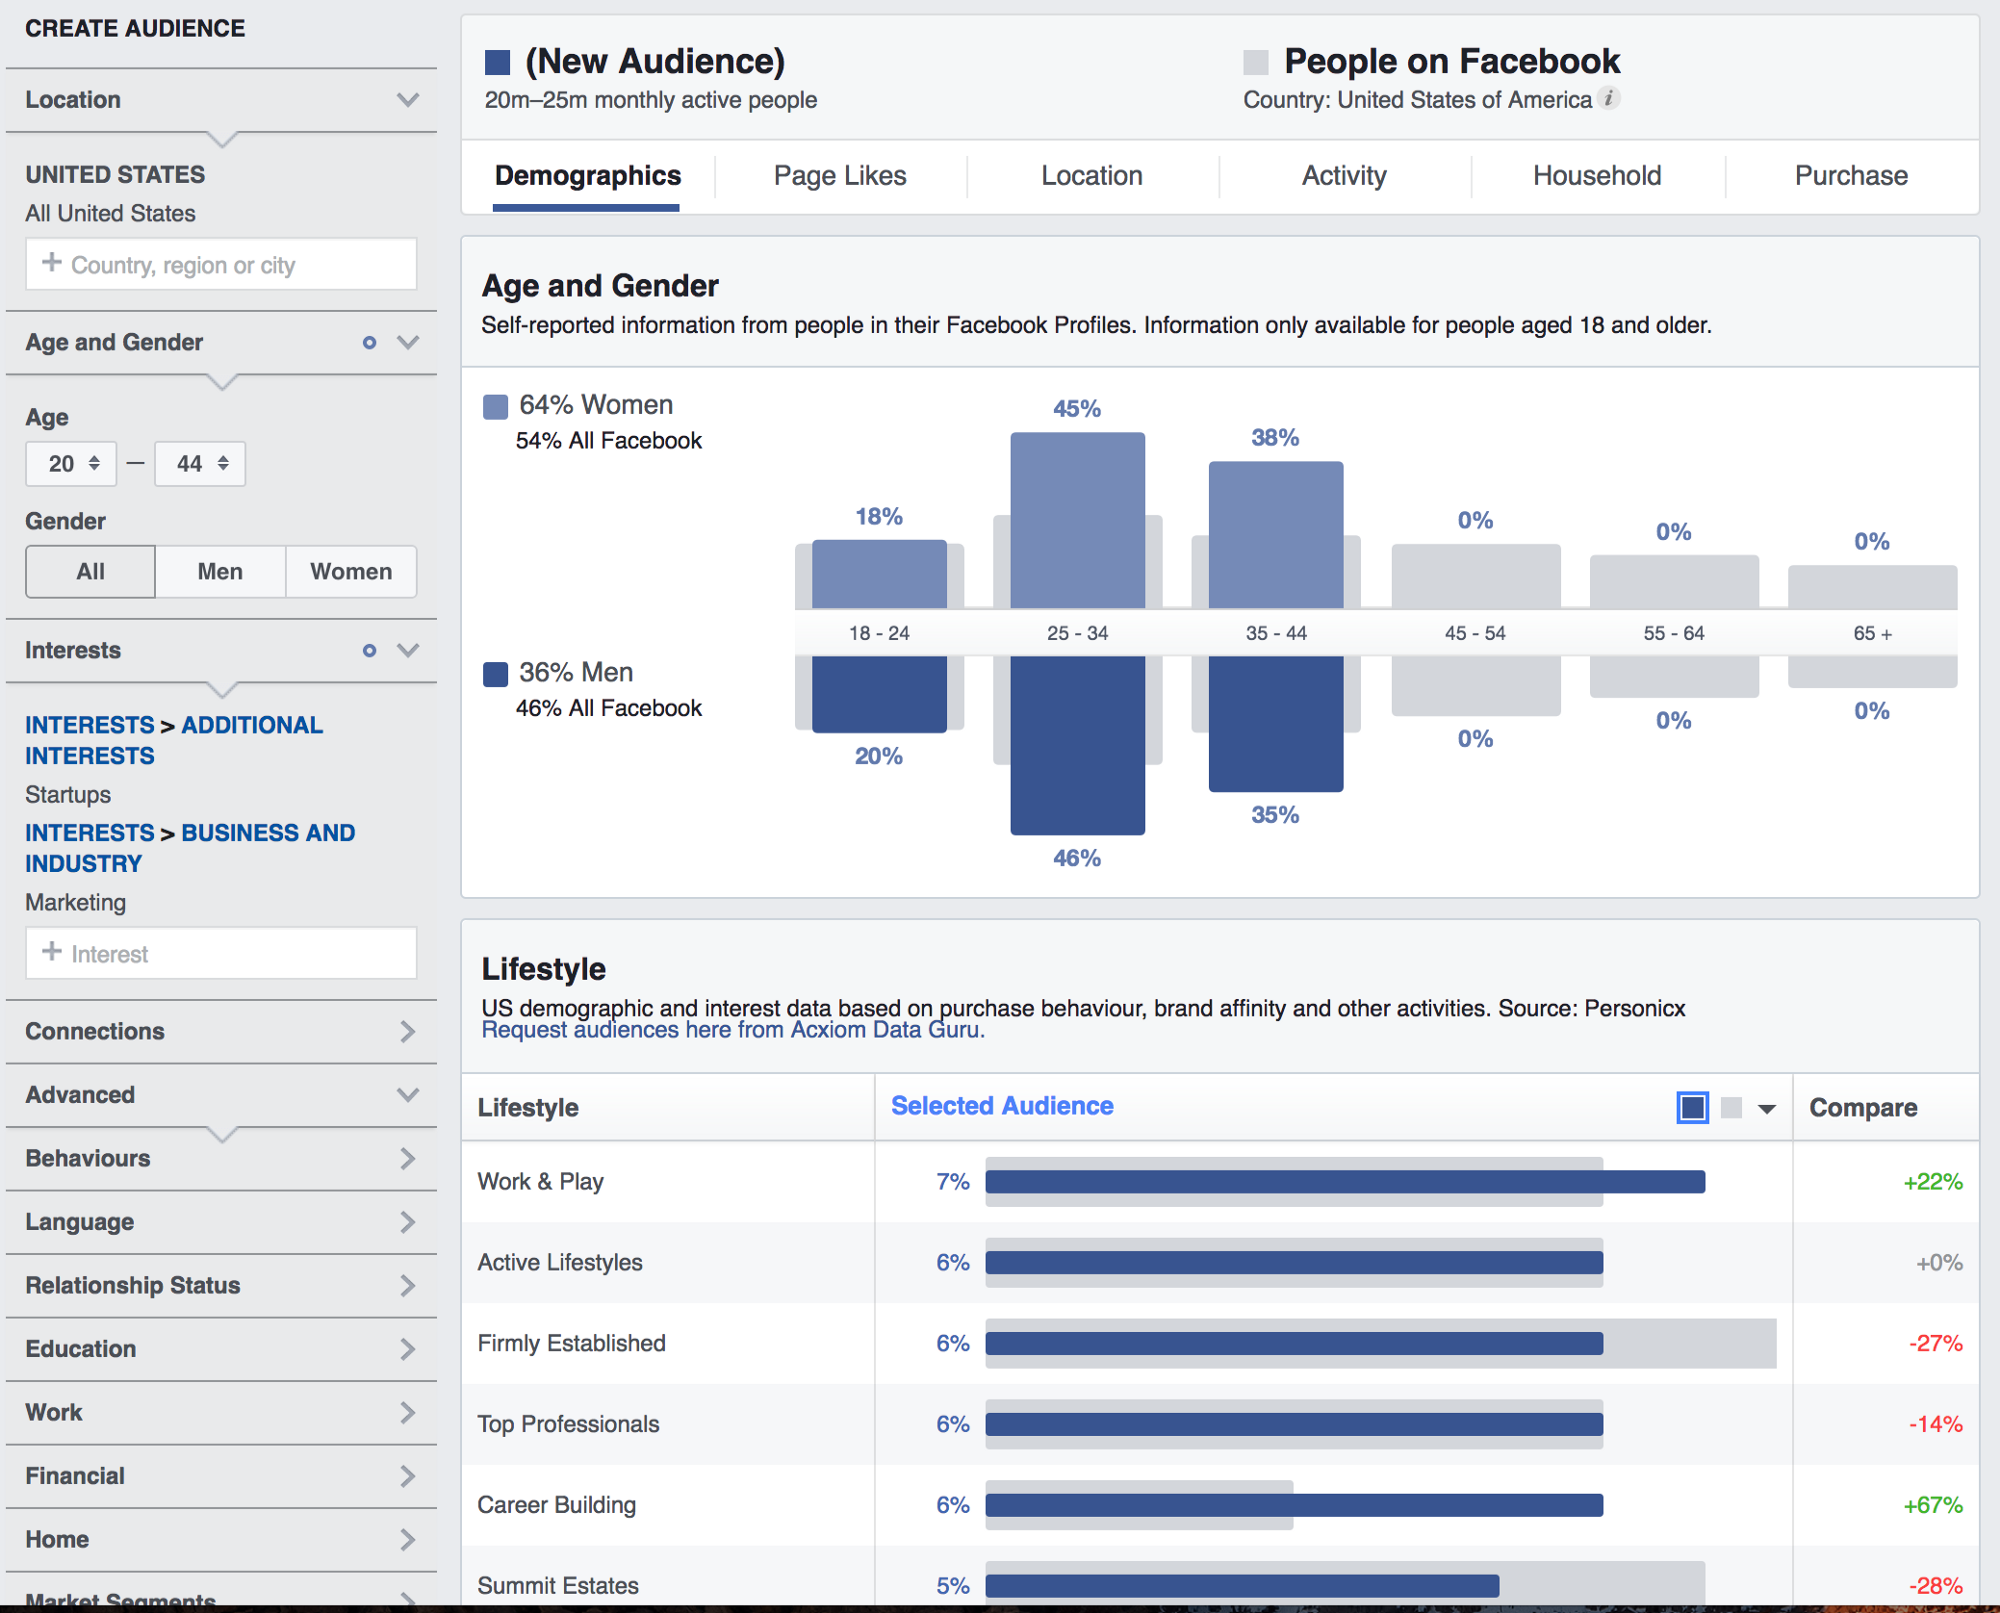Click the Work & Play lifestyle row
Viewport: 2000px width, 1613px height.
tap(1220, 1181)
